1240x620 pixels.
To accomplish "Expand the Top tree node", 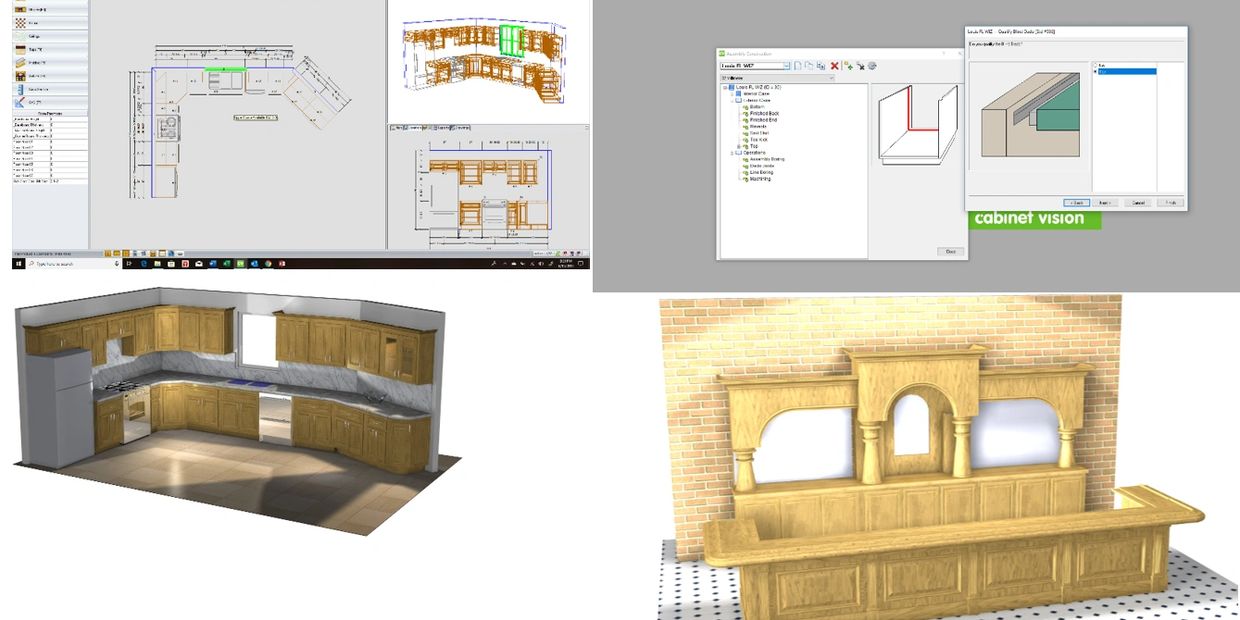I will click(x=738, y=146).
